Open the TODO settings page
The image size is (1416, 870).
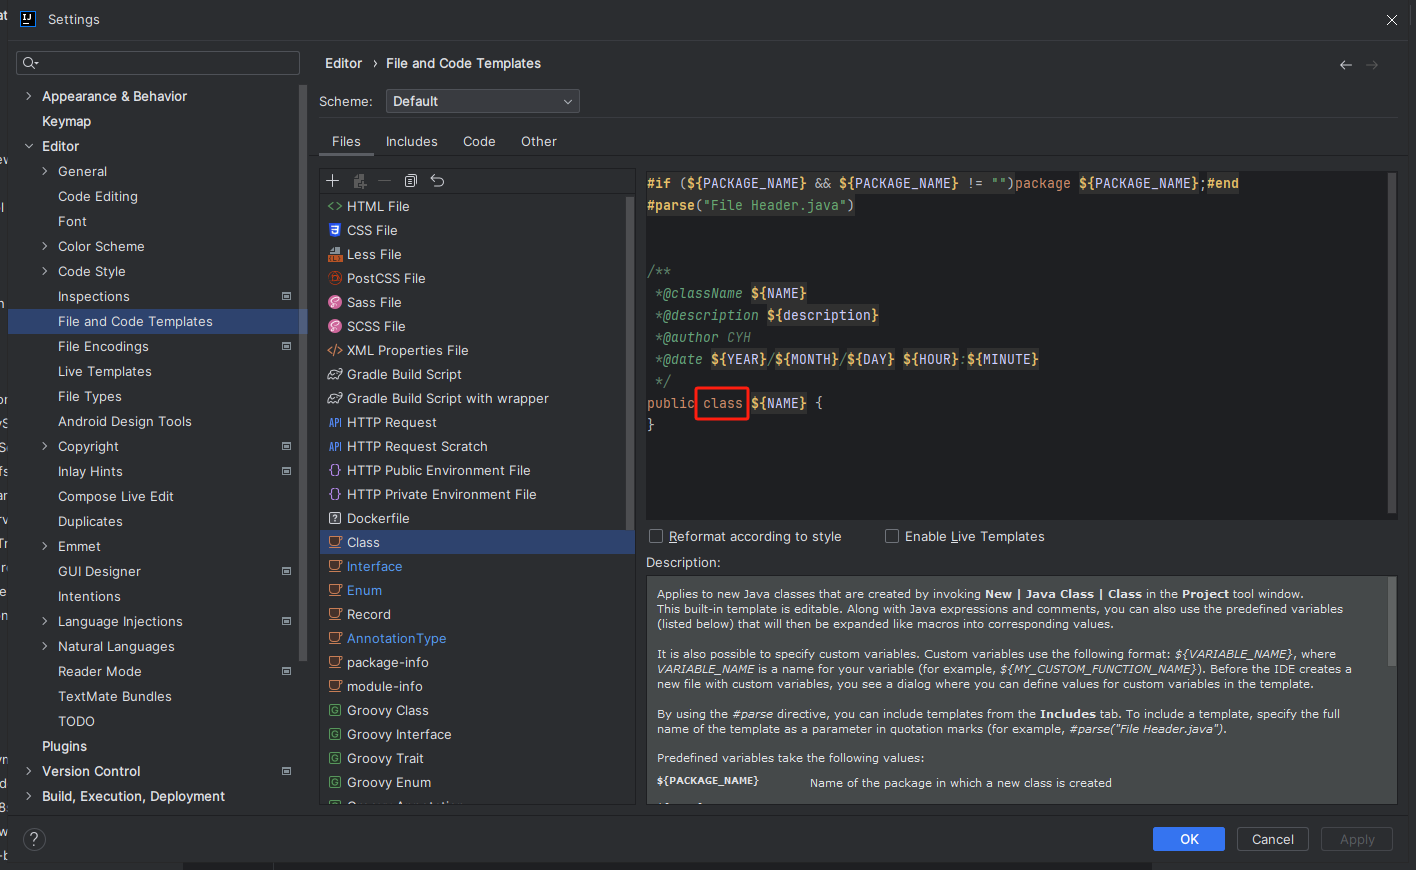click(x=76, y=721)
